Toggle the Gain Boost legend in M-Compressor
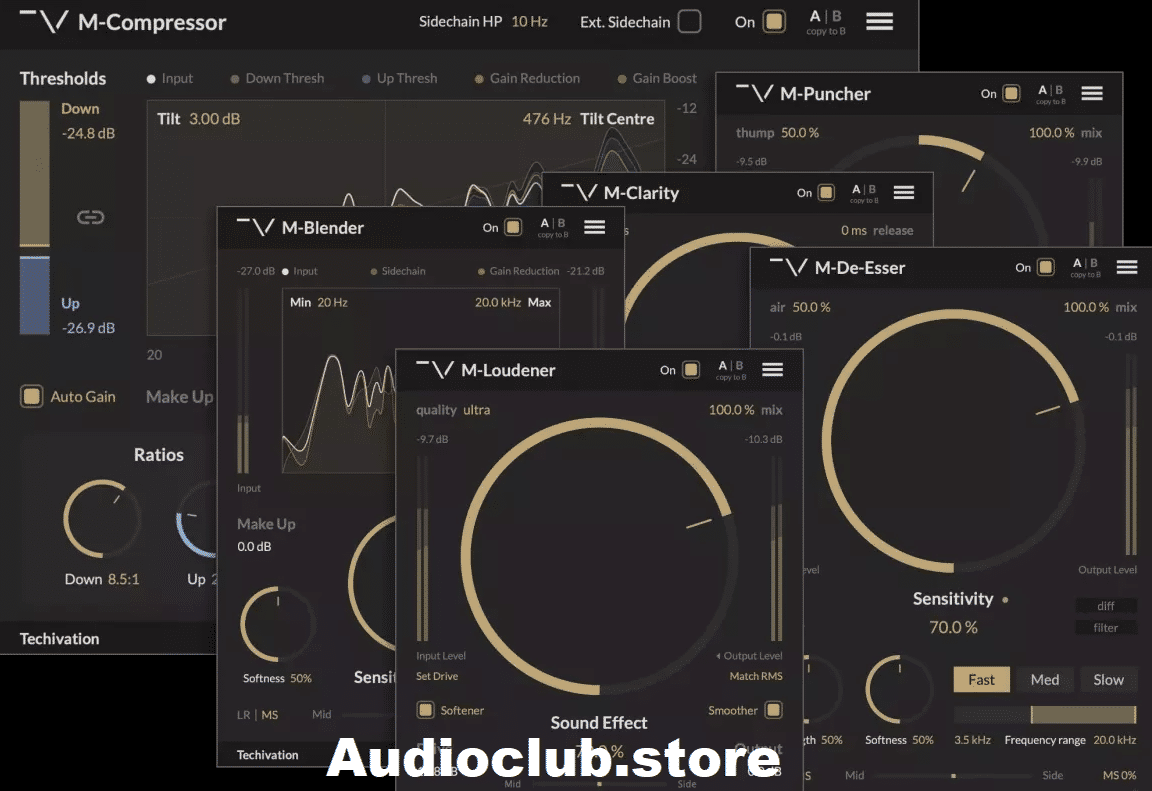 click(657, 78)
